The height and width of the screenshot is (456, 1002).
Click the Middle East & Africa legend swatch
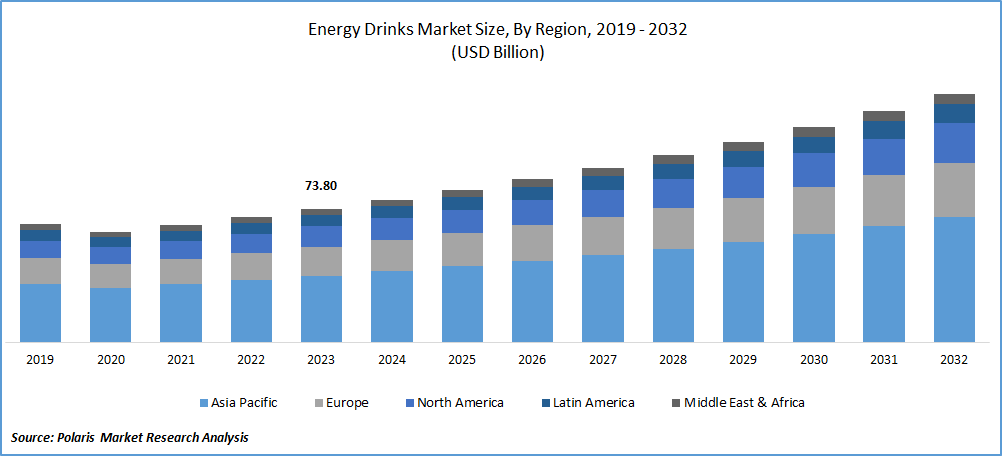675,403
